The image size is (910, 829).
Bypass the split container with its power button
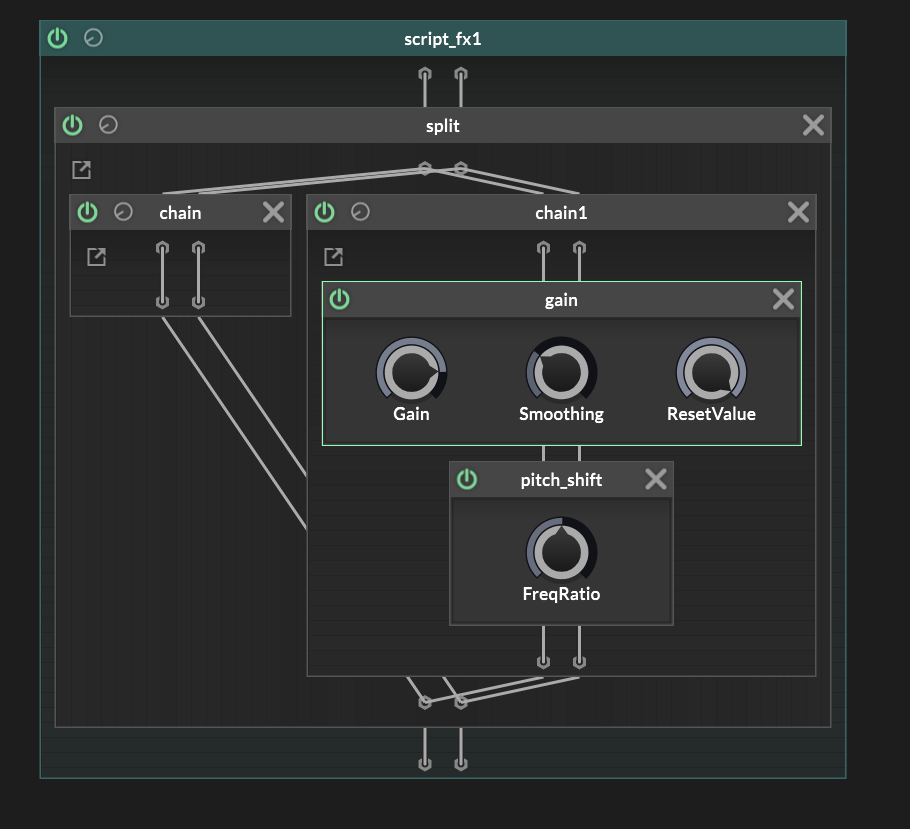[73, 125]
